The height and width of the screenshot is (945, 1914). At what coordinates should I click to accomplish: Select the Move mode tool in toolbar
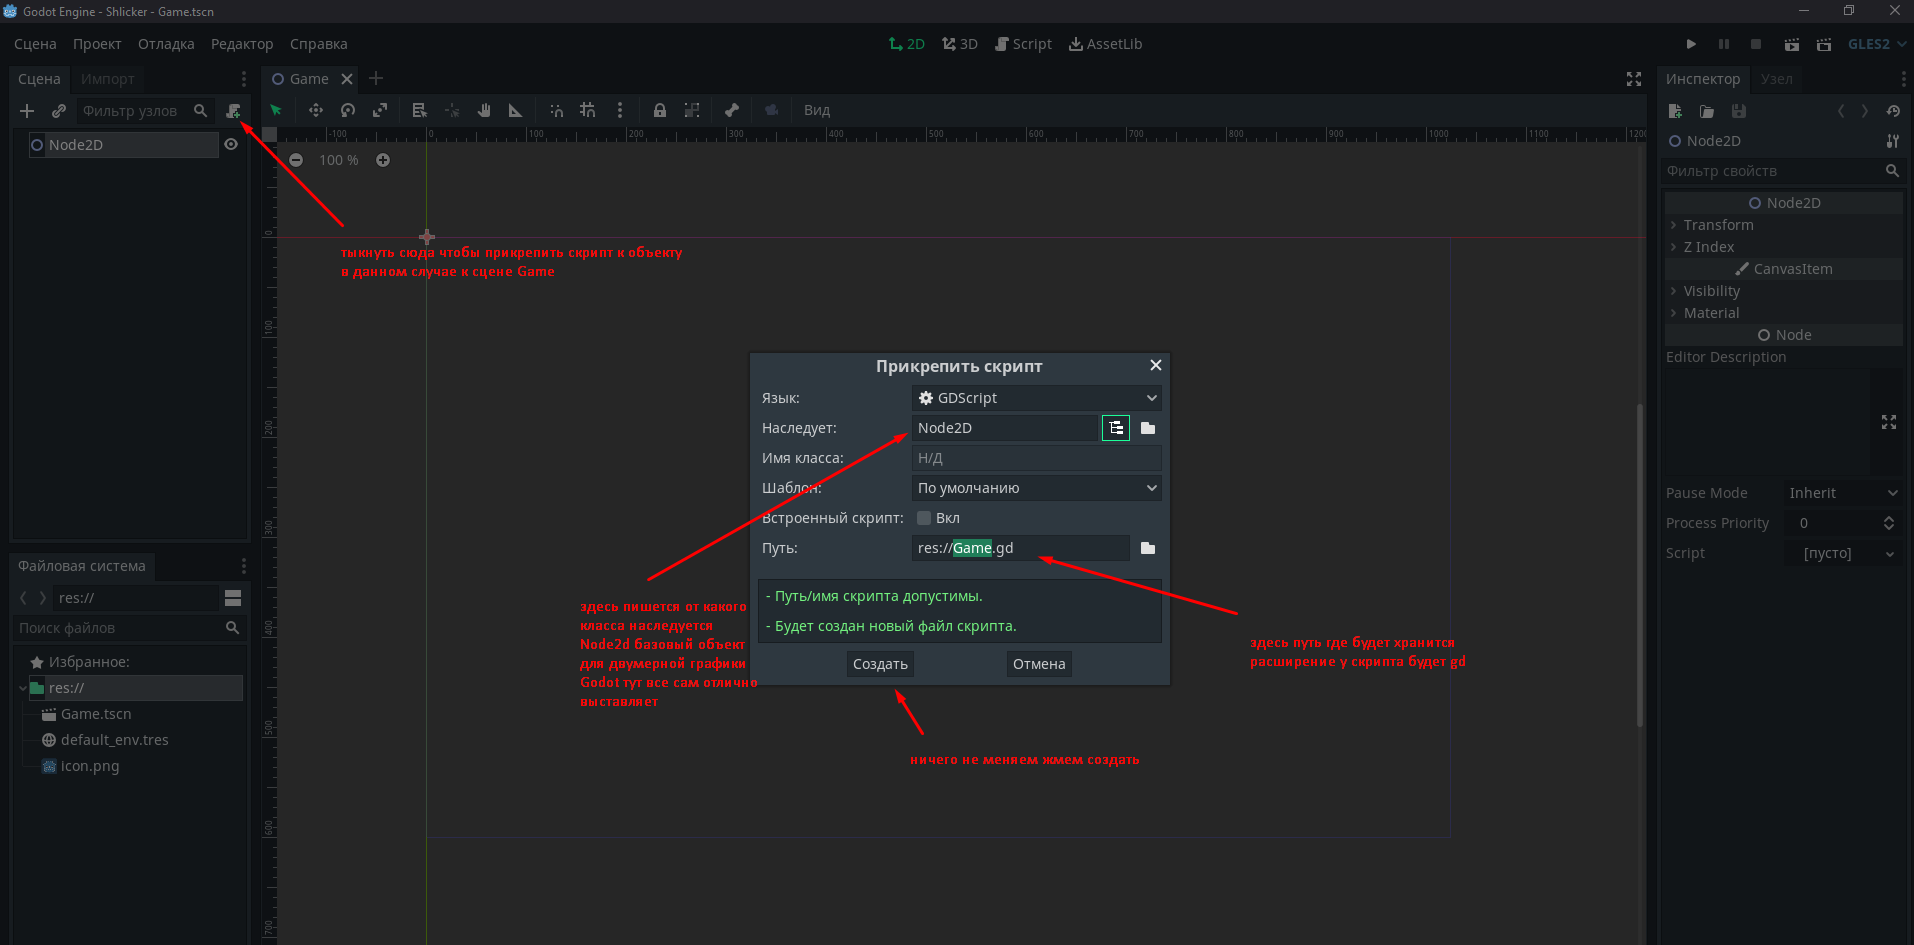(x=316, y=110)
